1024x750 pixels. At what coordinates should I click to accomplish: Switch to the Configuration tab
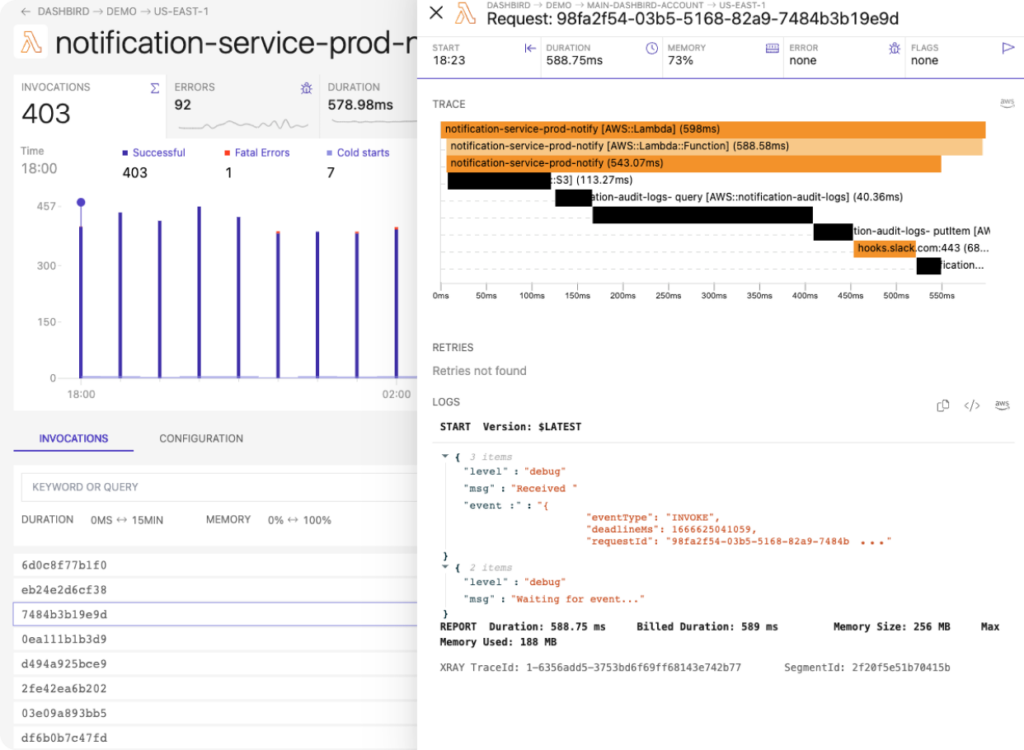pyautogui.click(x=201, y=438)
